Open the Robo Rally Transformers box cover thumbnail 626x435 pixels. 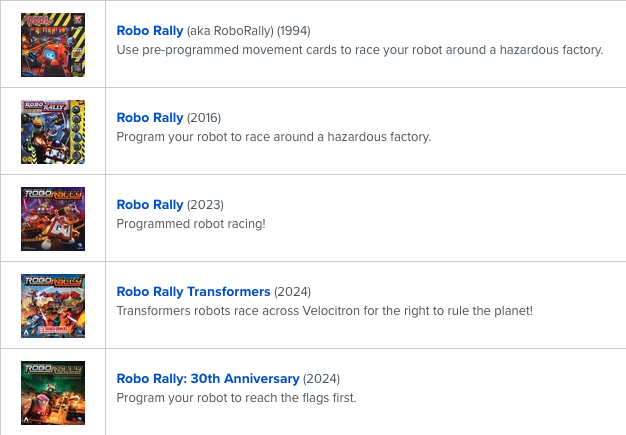pos(53,306)
